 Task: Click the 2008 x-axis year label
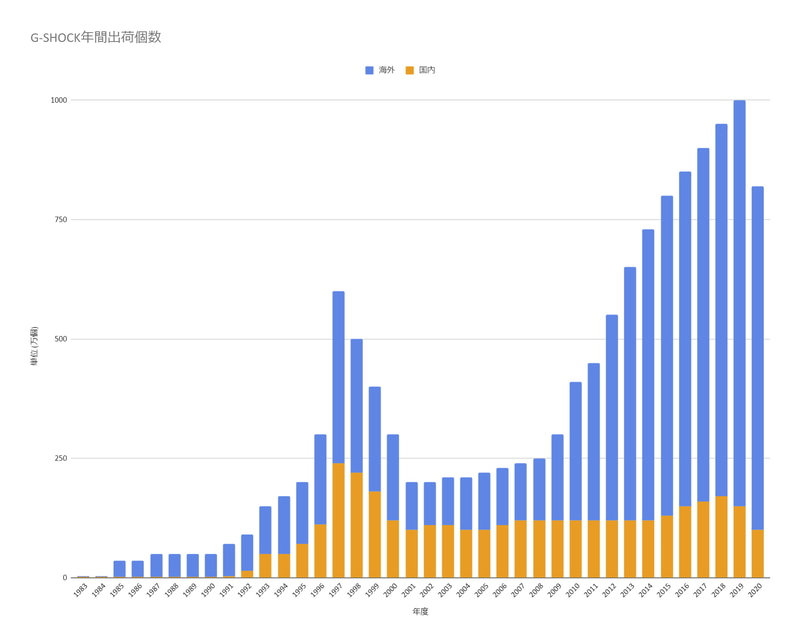(536, 590)
